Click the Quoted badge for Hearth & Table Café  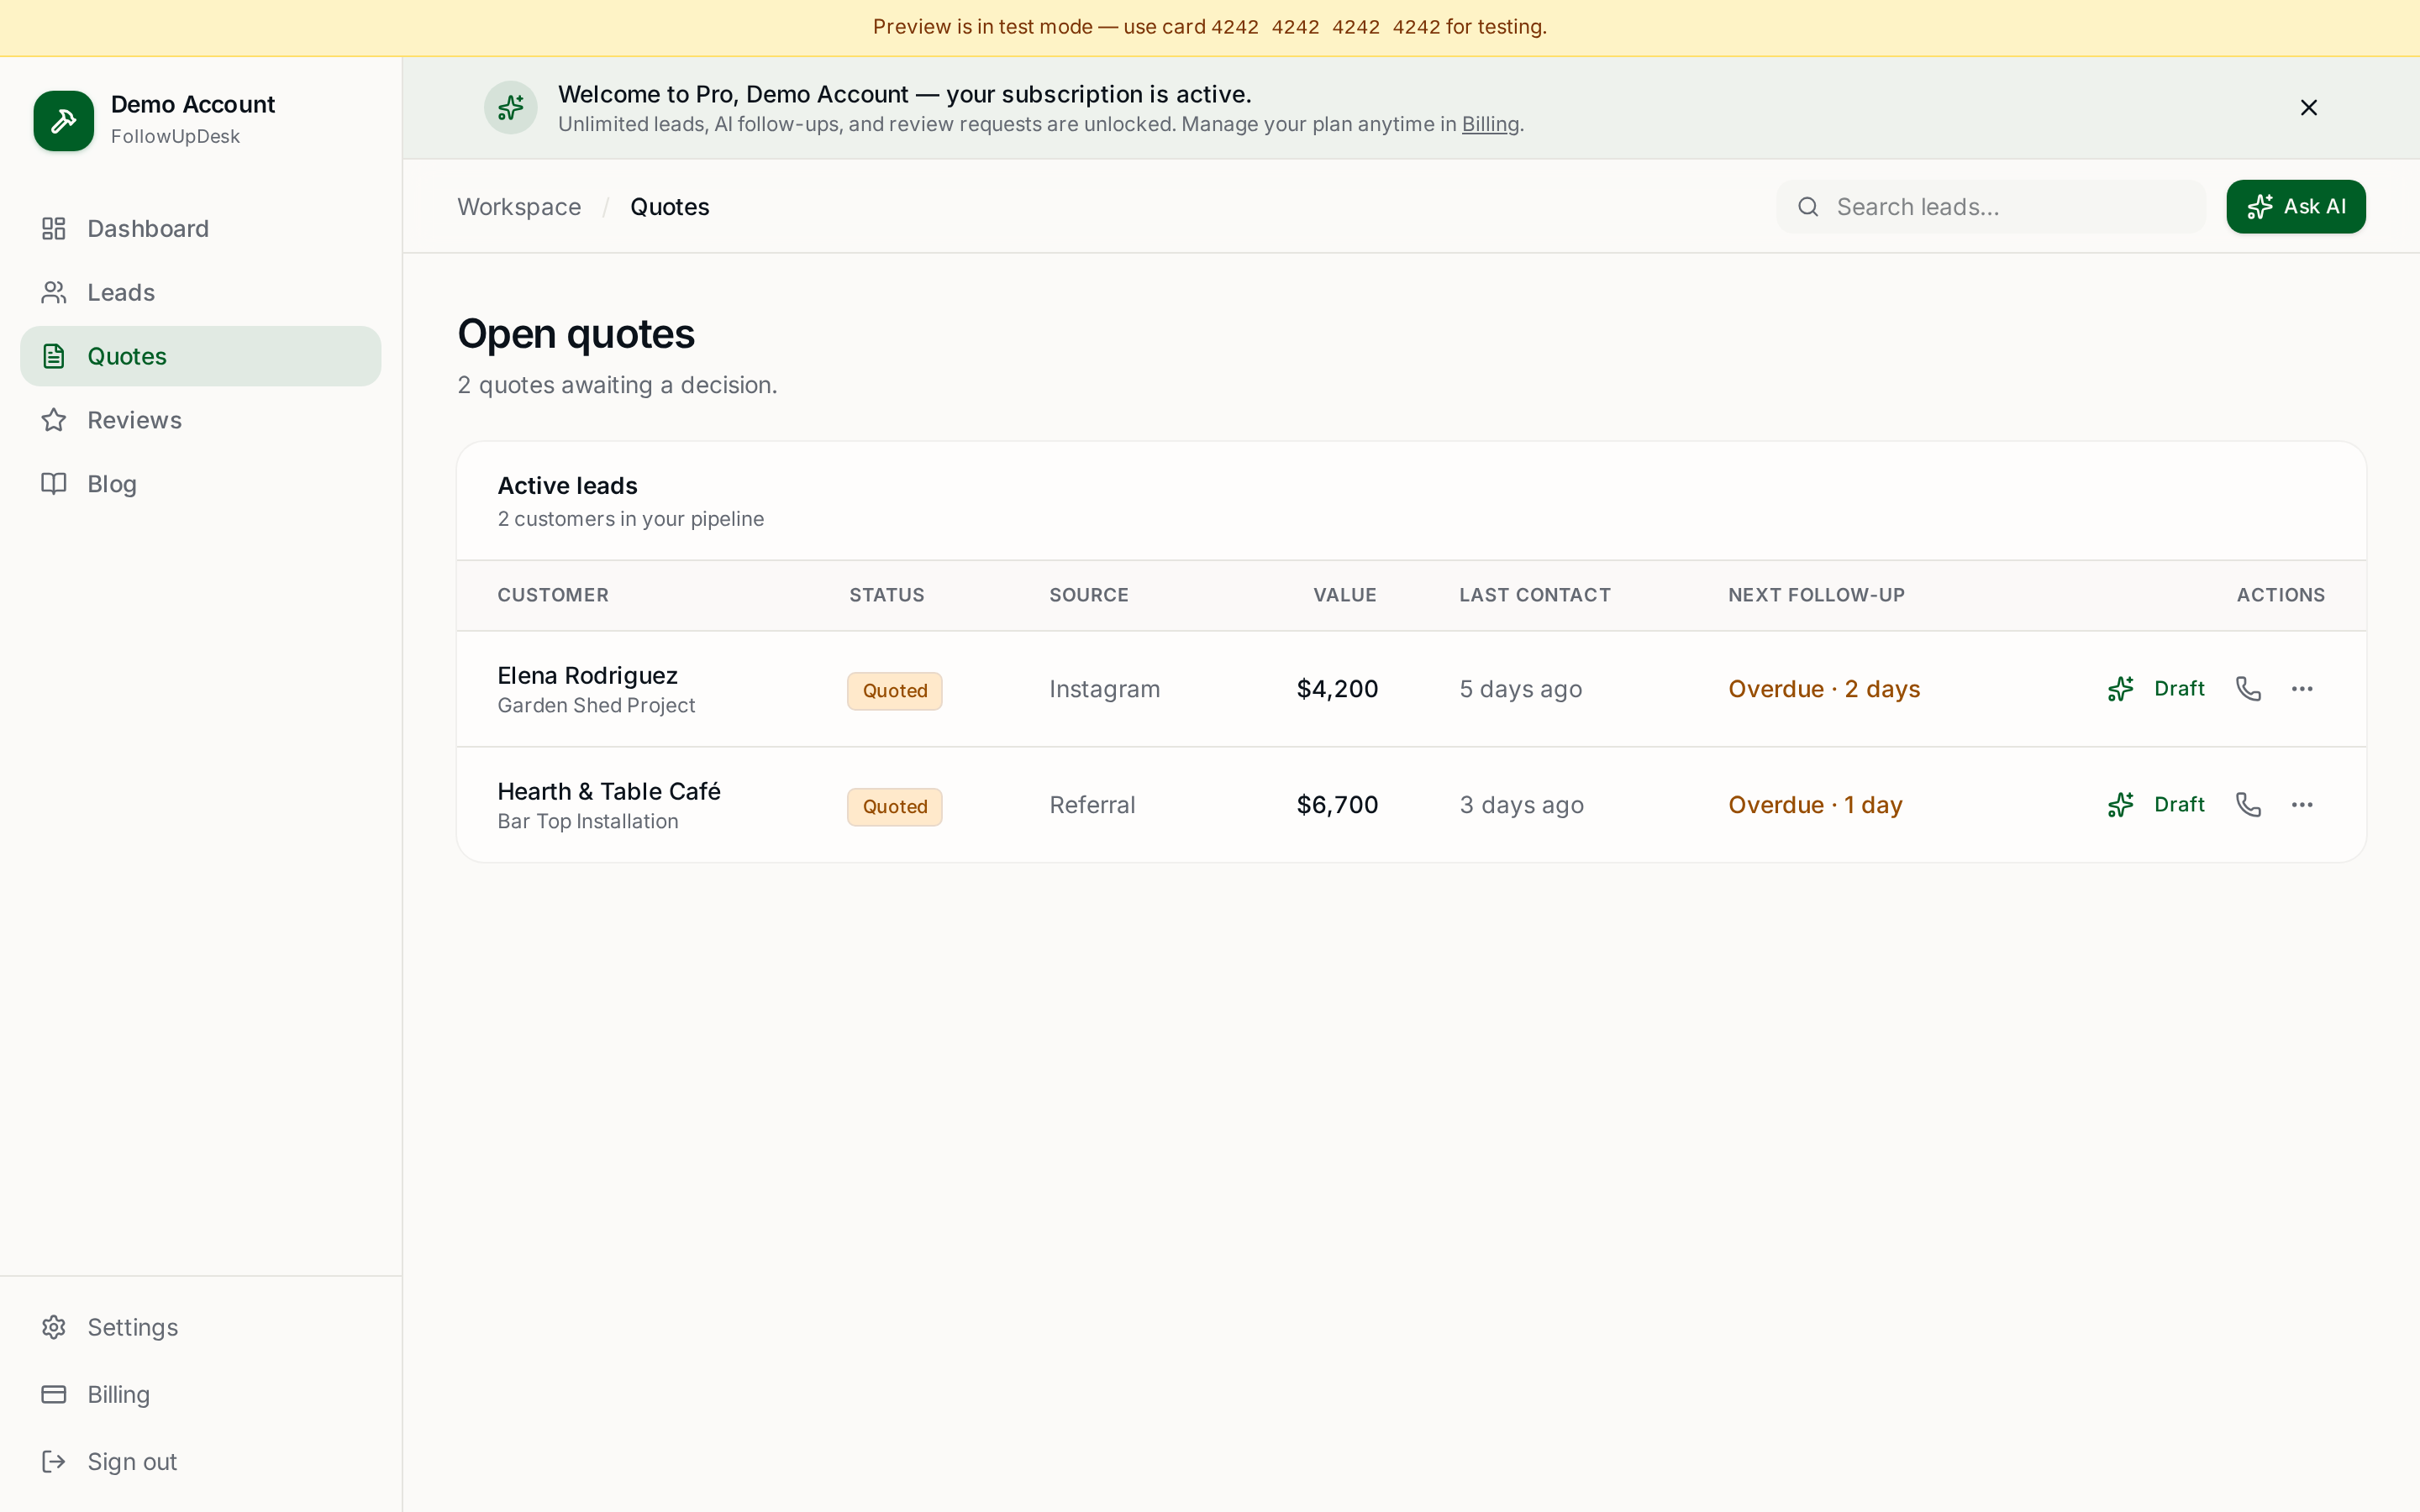(x=895, y=807)
